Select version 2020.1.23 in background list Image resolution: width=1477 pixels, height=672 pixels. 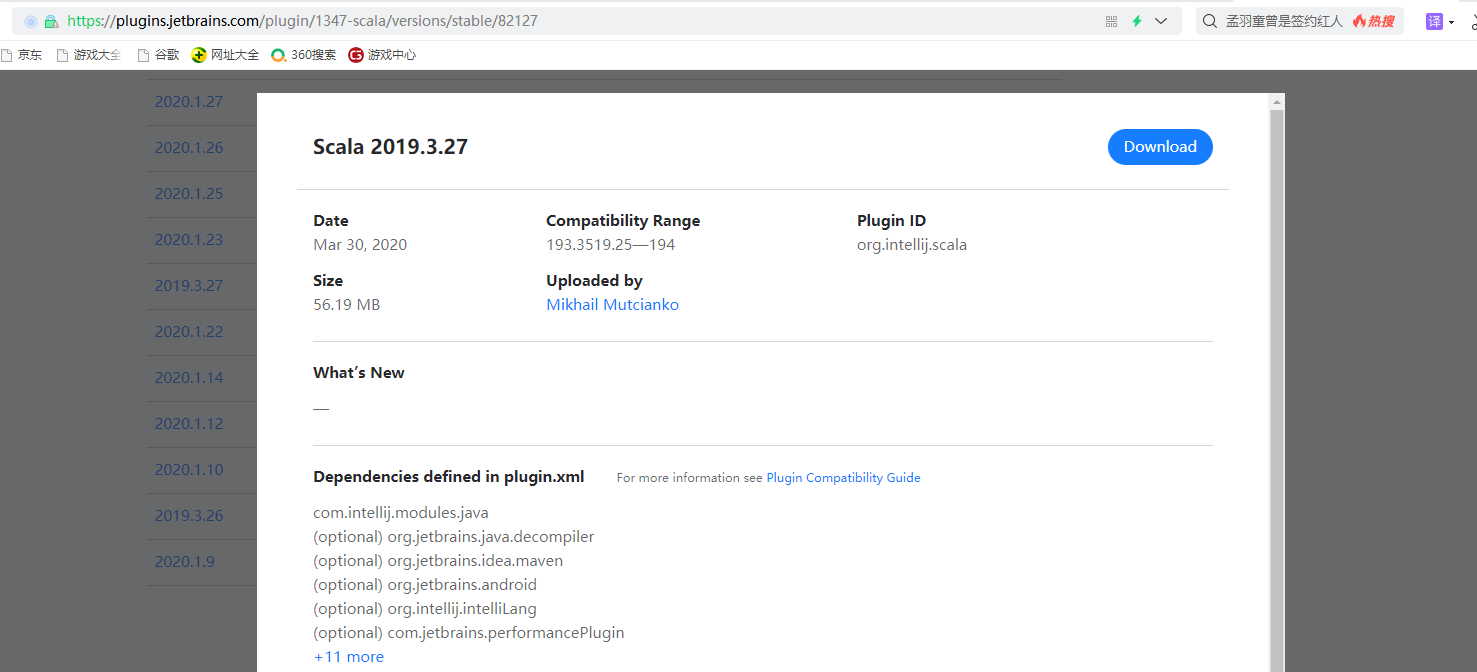coord(189,240)
